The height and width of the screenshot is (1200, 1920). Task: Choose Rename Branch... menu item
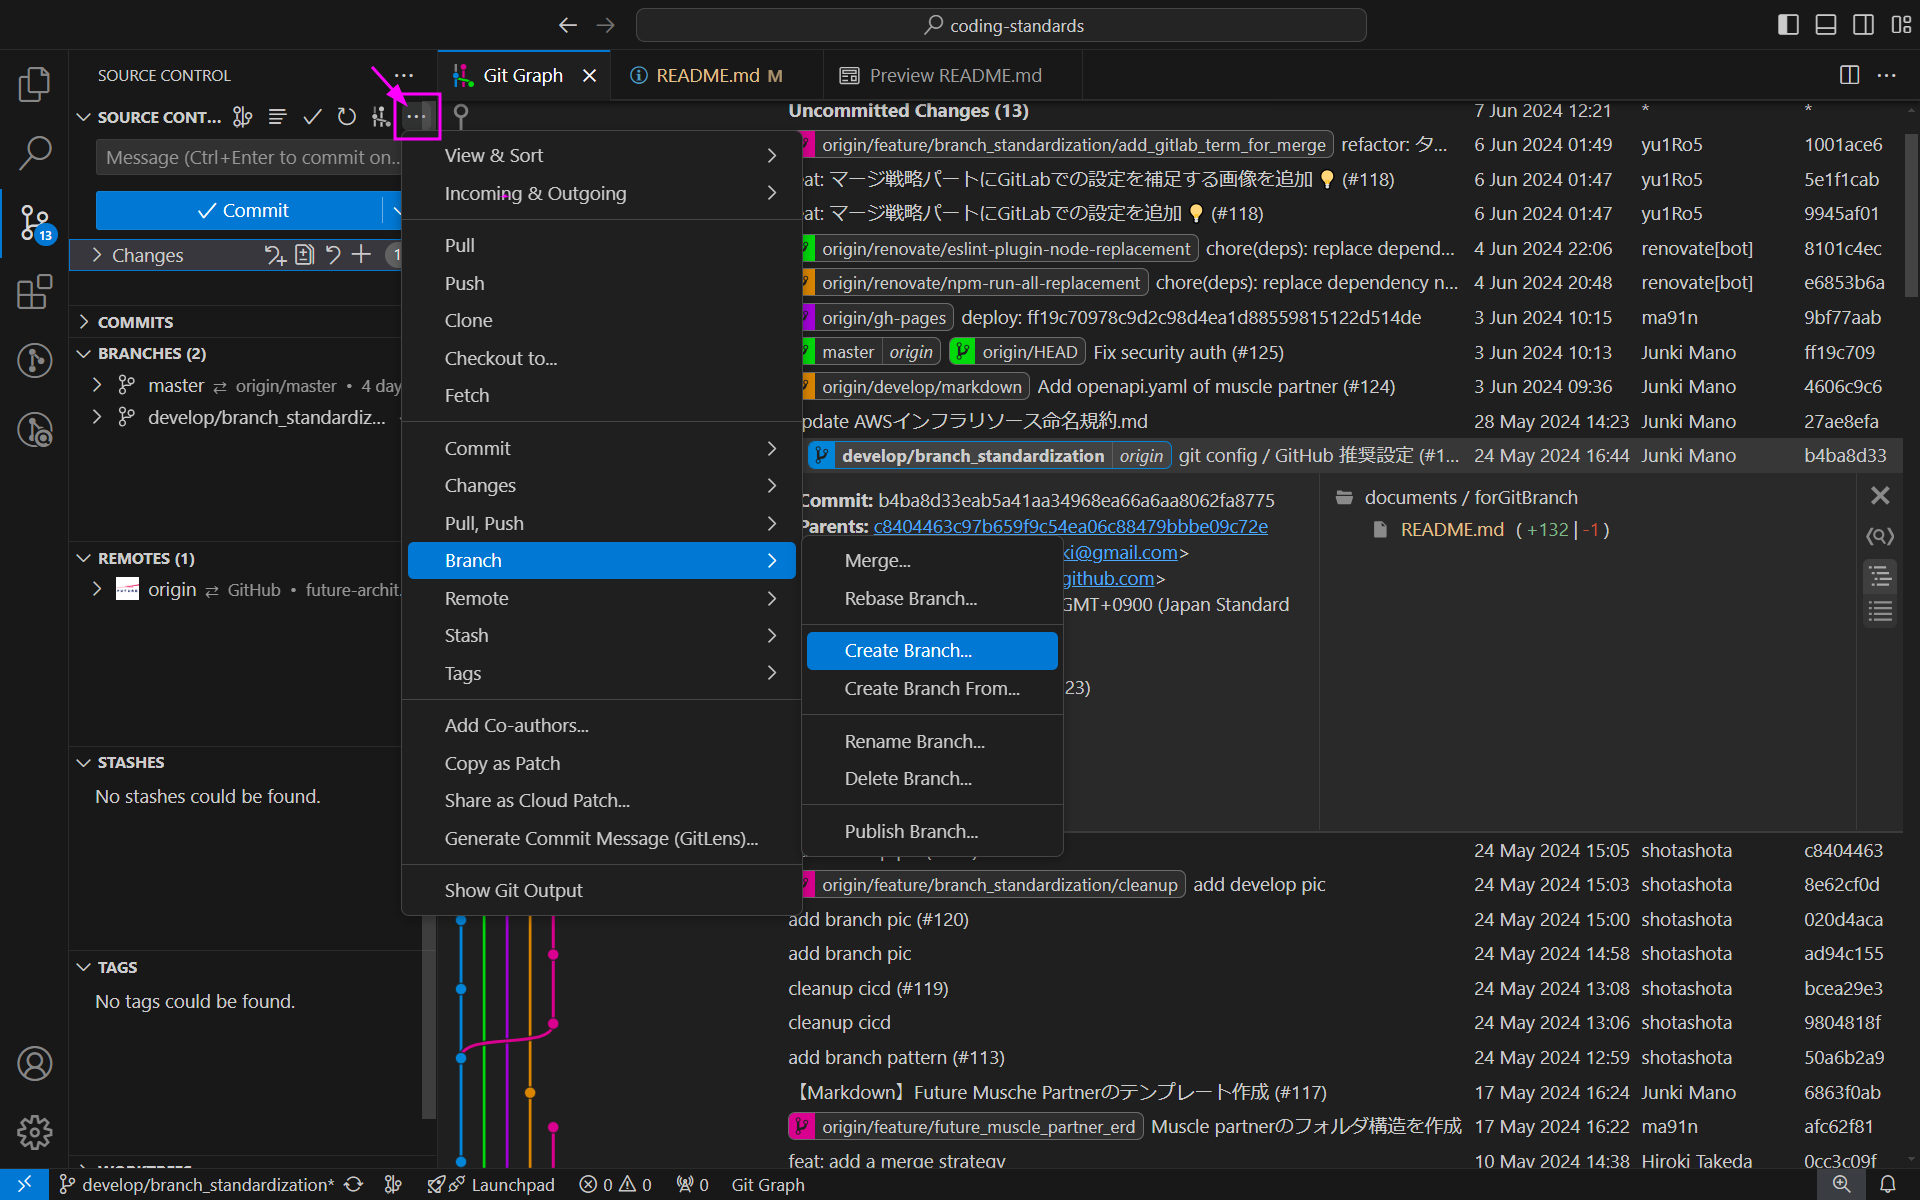[932, 741]
